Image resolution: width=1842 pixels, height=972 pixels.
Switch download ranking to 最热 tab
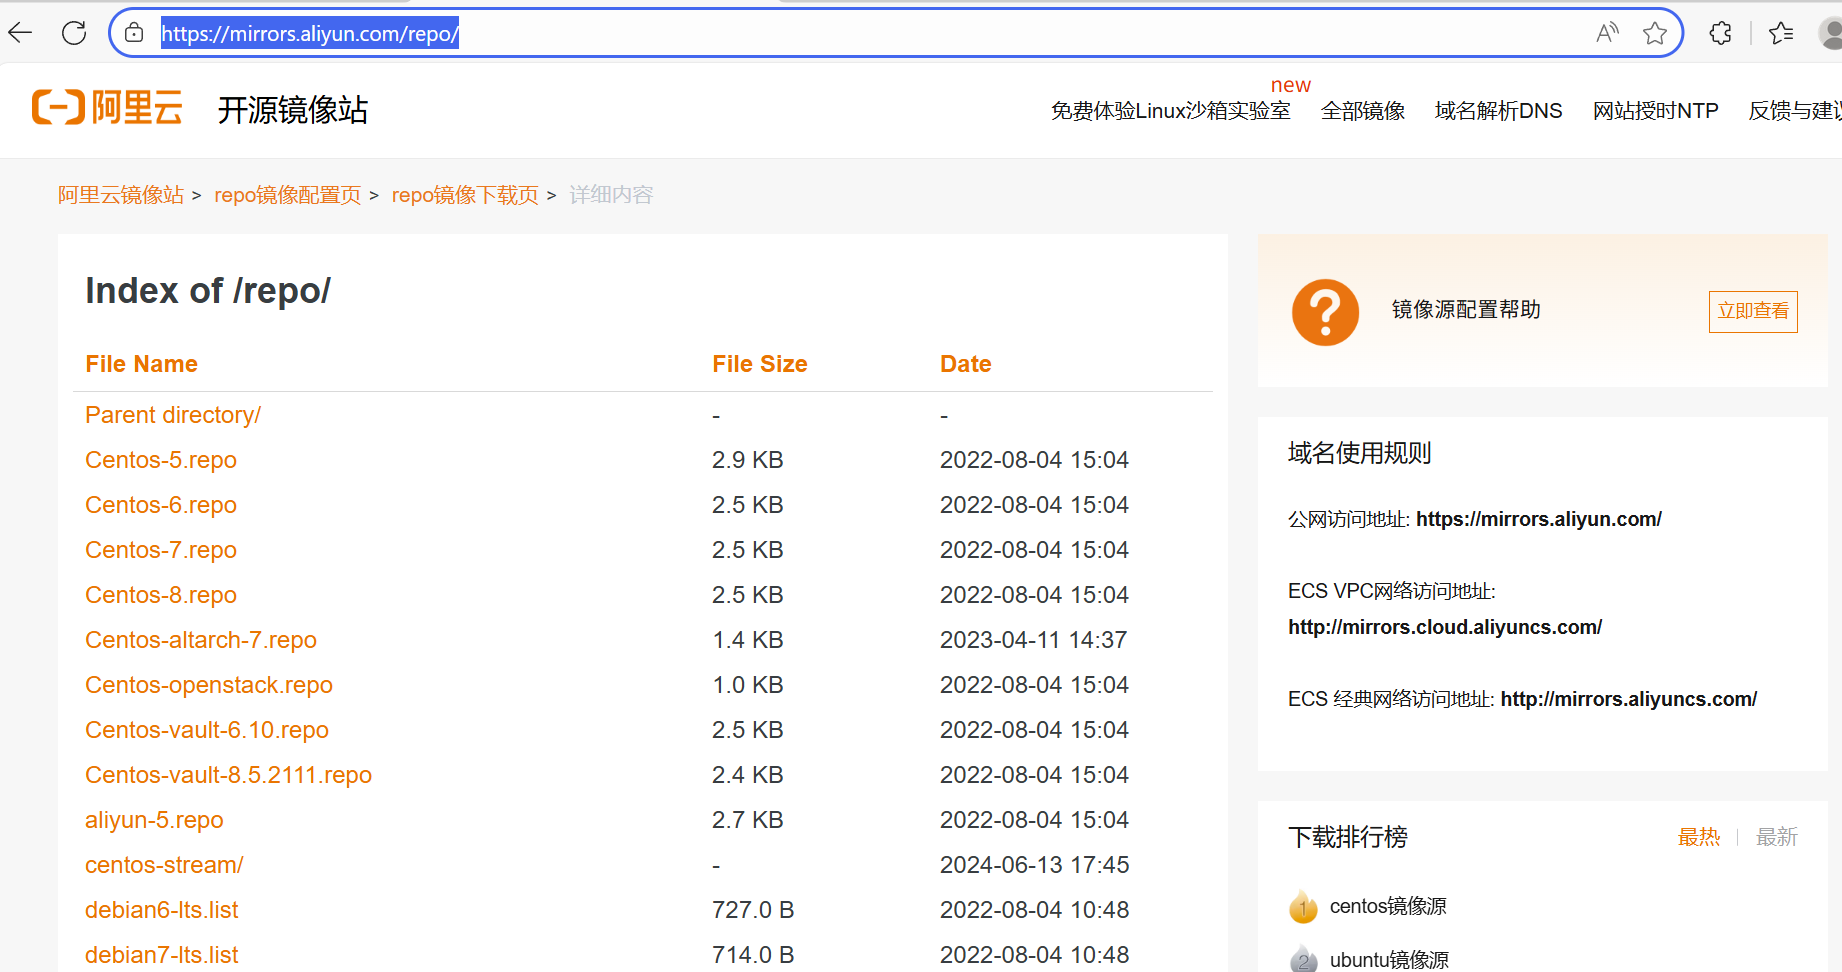click(x=1699, y=837)
